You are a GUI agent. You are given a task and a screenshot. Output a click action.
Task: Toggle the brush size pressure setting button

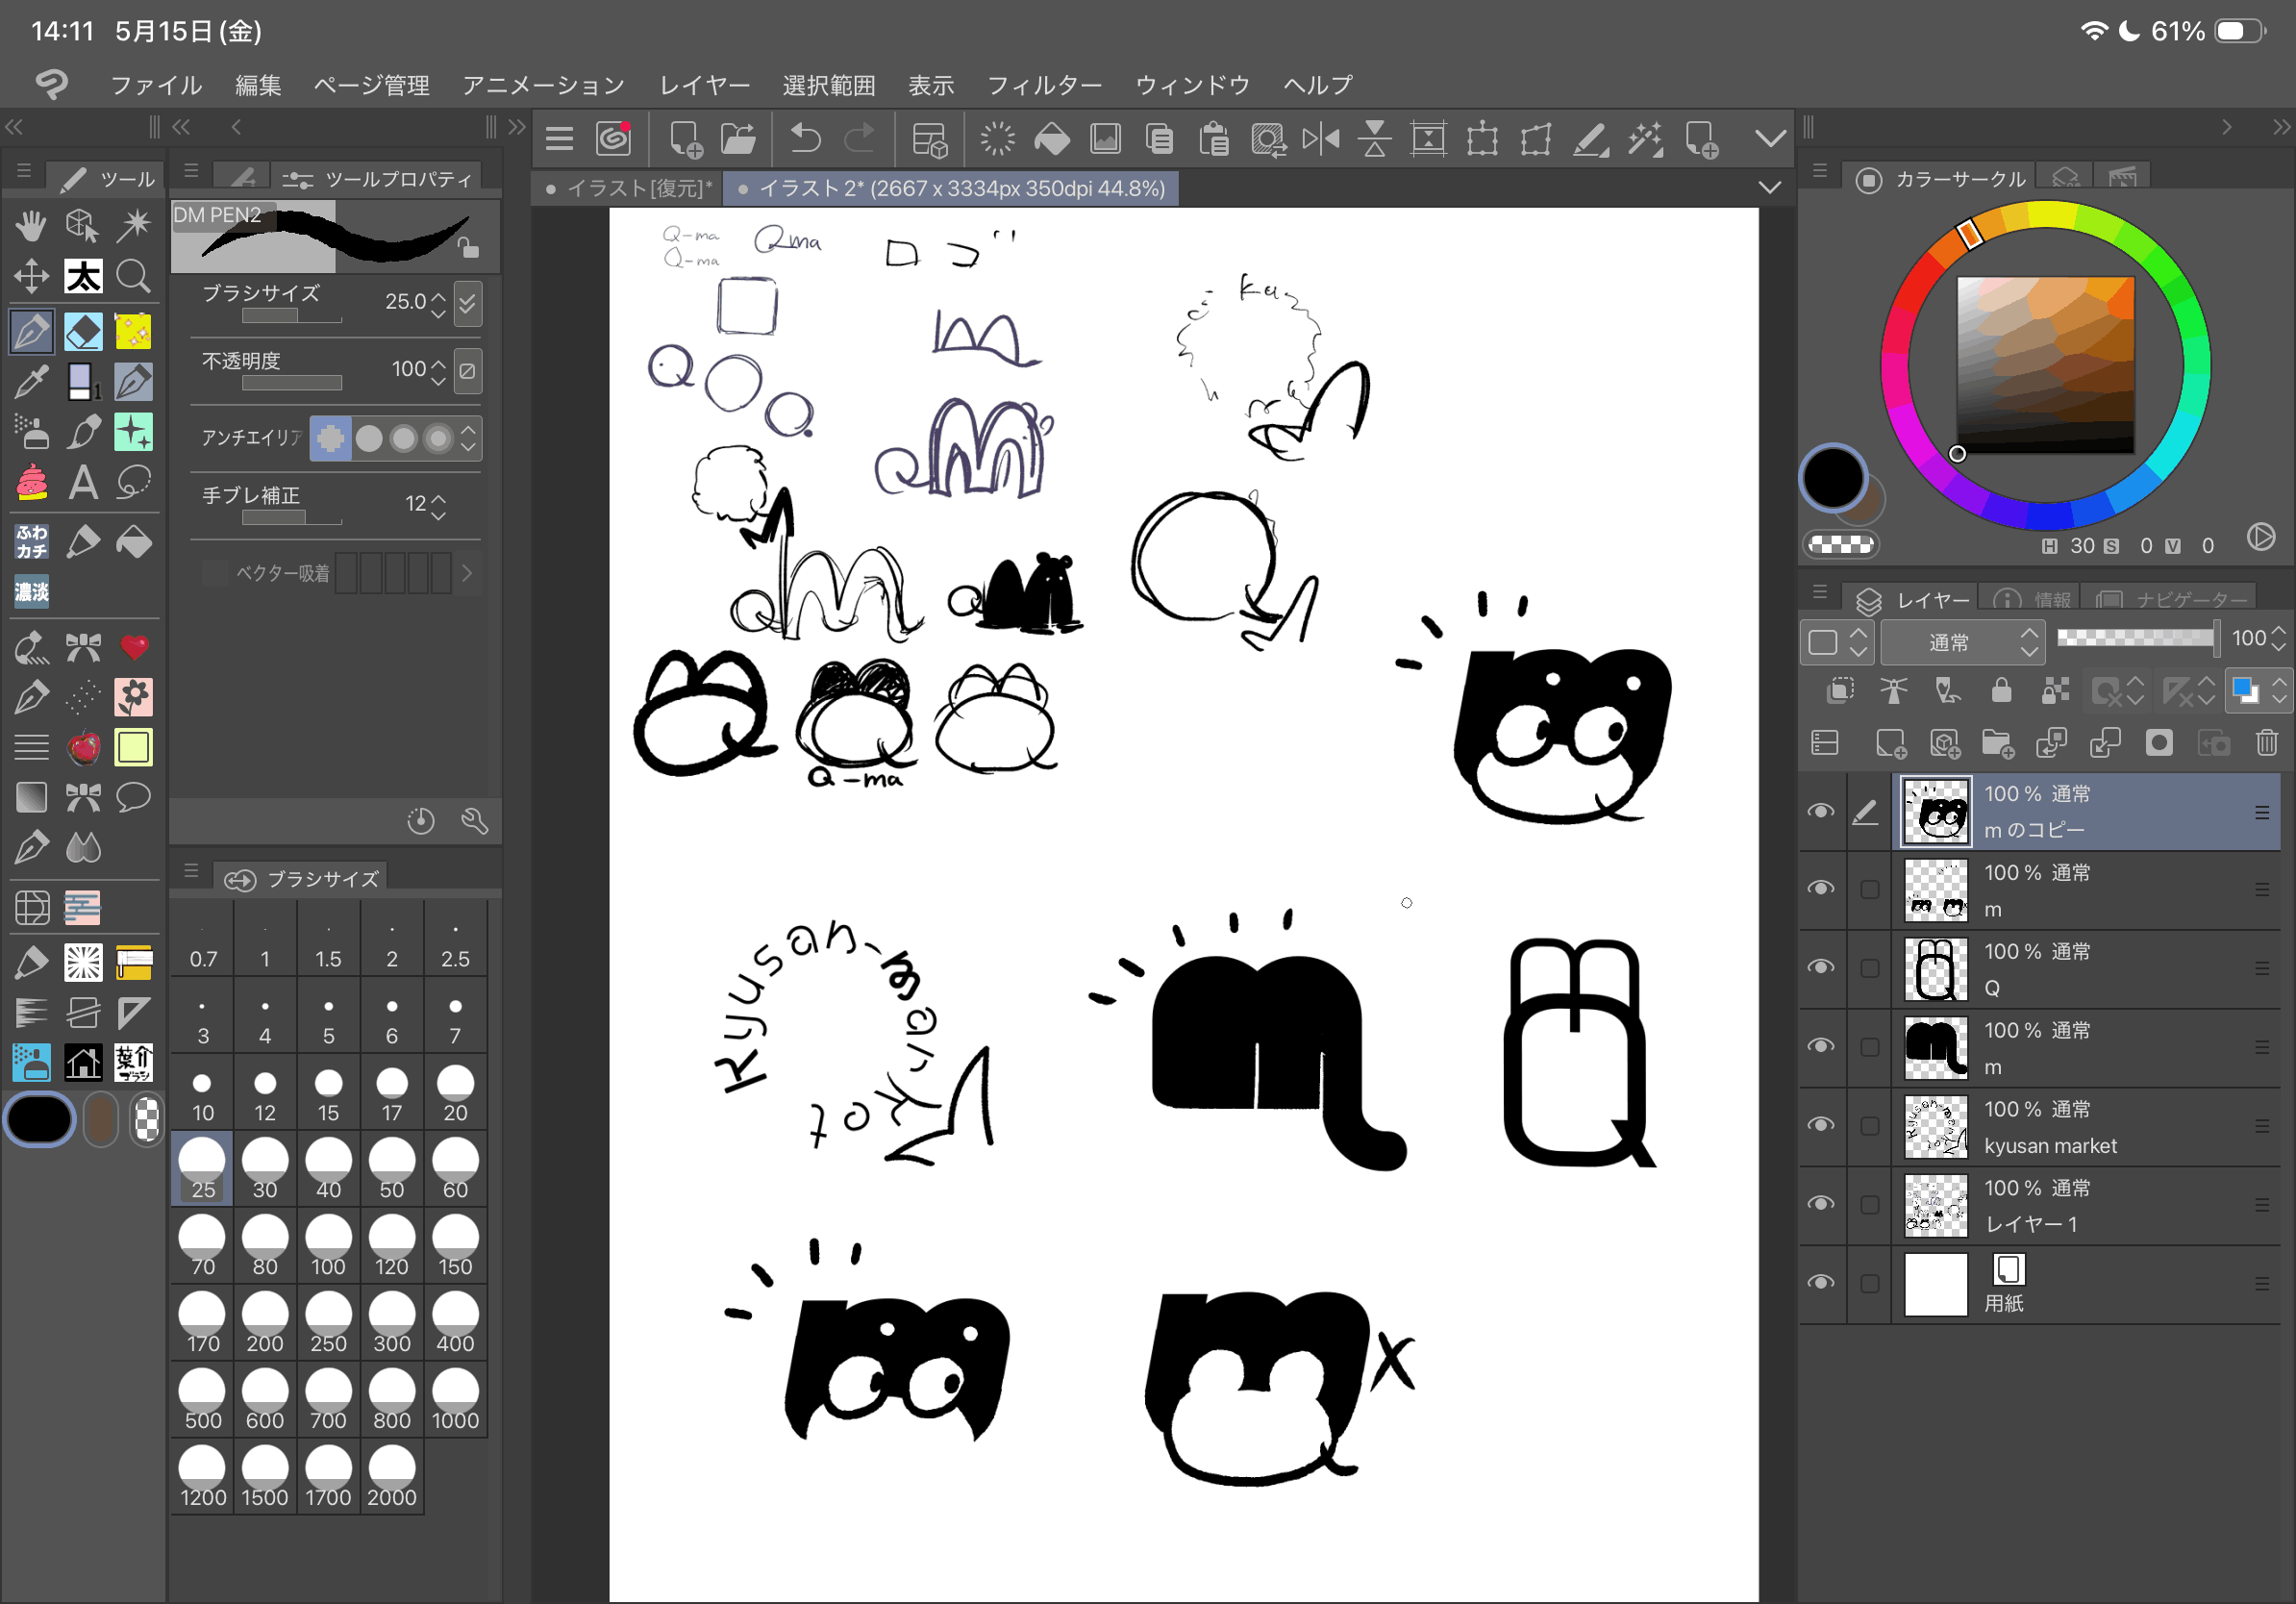click(x=467, y=303)
